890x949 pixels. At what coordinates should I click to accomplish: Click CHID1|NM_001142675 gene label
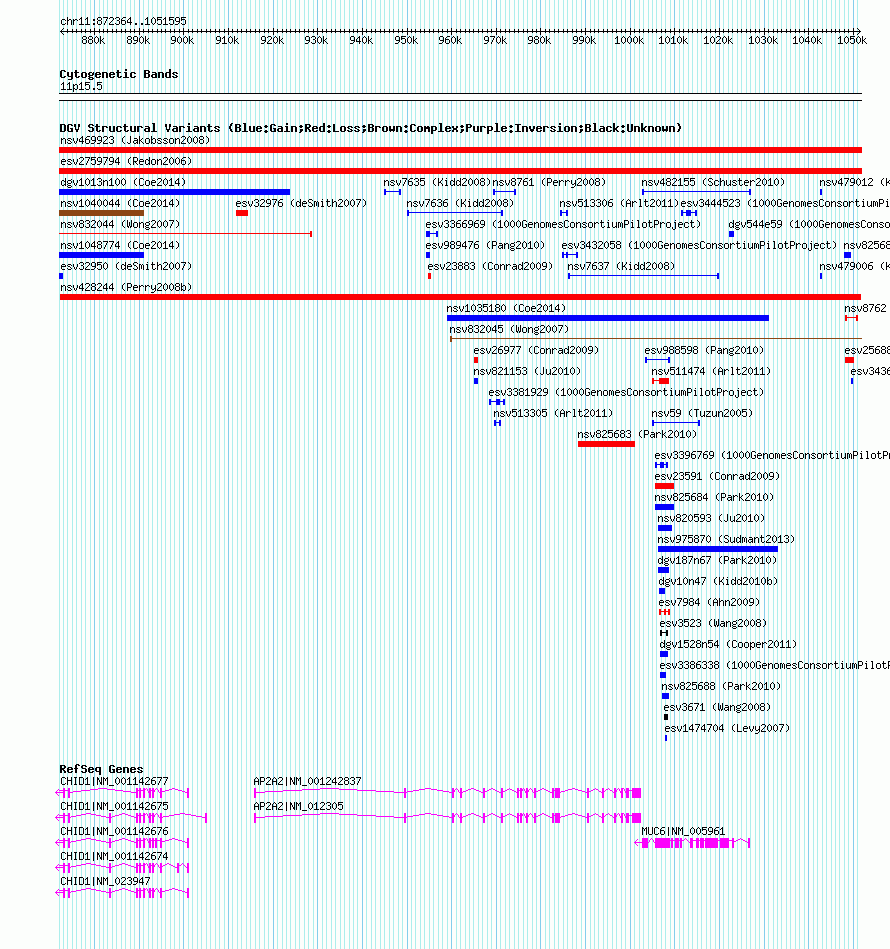click(114, 806)
